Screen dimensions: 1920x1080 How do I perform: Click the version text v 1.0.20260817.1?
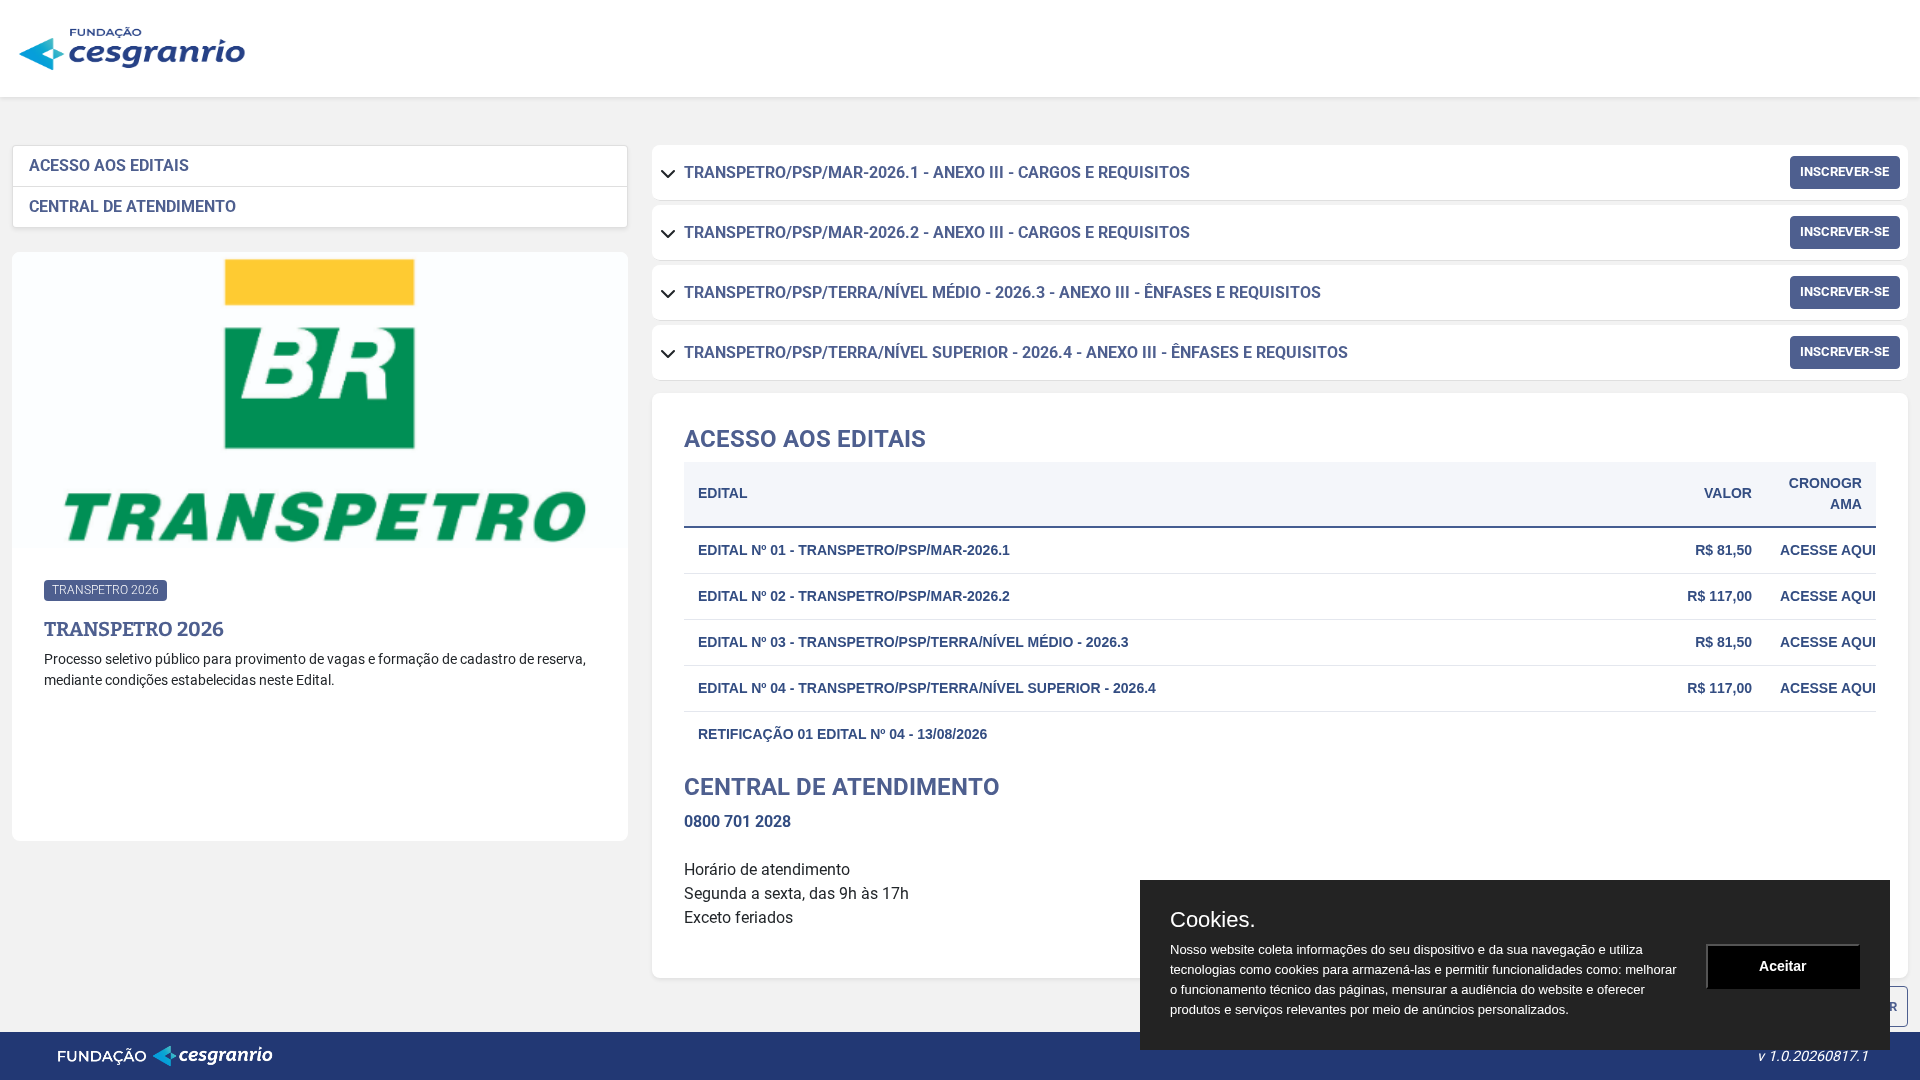click(x=1813, y=1056)
